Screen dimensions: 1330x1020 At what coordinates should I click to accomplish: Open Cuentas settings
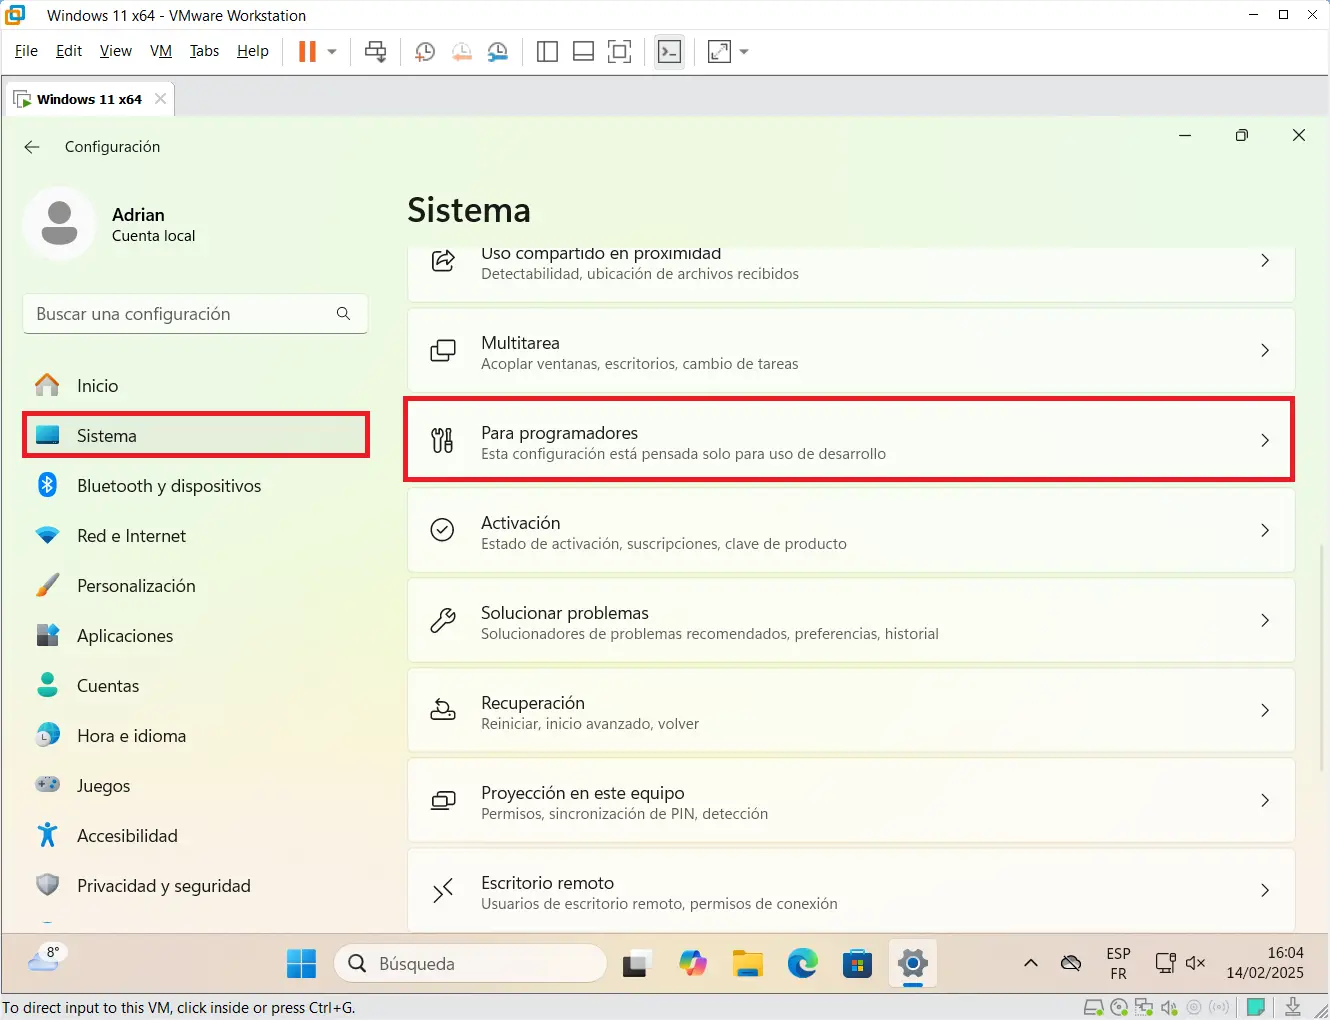[196, 686]
